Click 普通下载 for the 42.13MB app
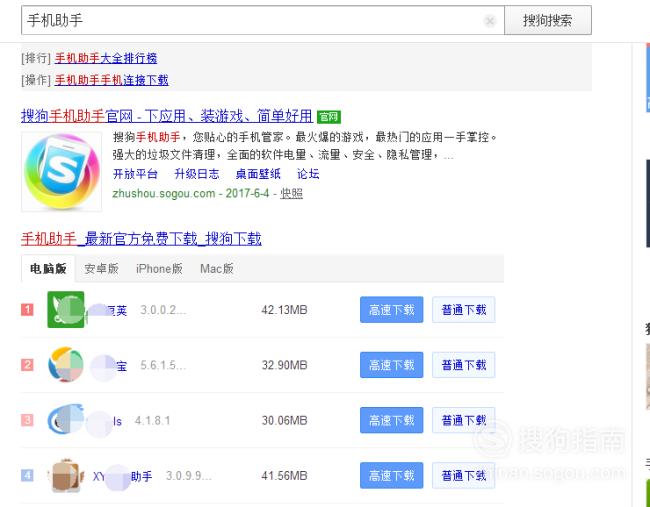 click(463, 310)
